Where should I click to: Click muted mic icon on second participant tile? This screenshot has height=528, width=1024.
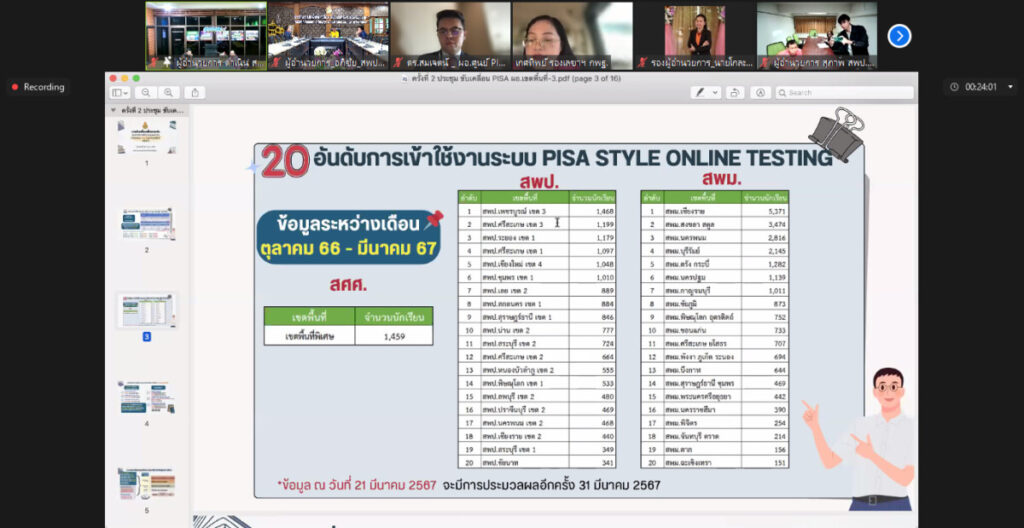(x=276, y=63)
